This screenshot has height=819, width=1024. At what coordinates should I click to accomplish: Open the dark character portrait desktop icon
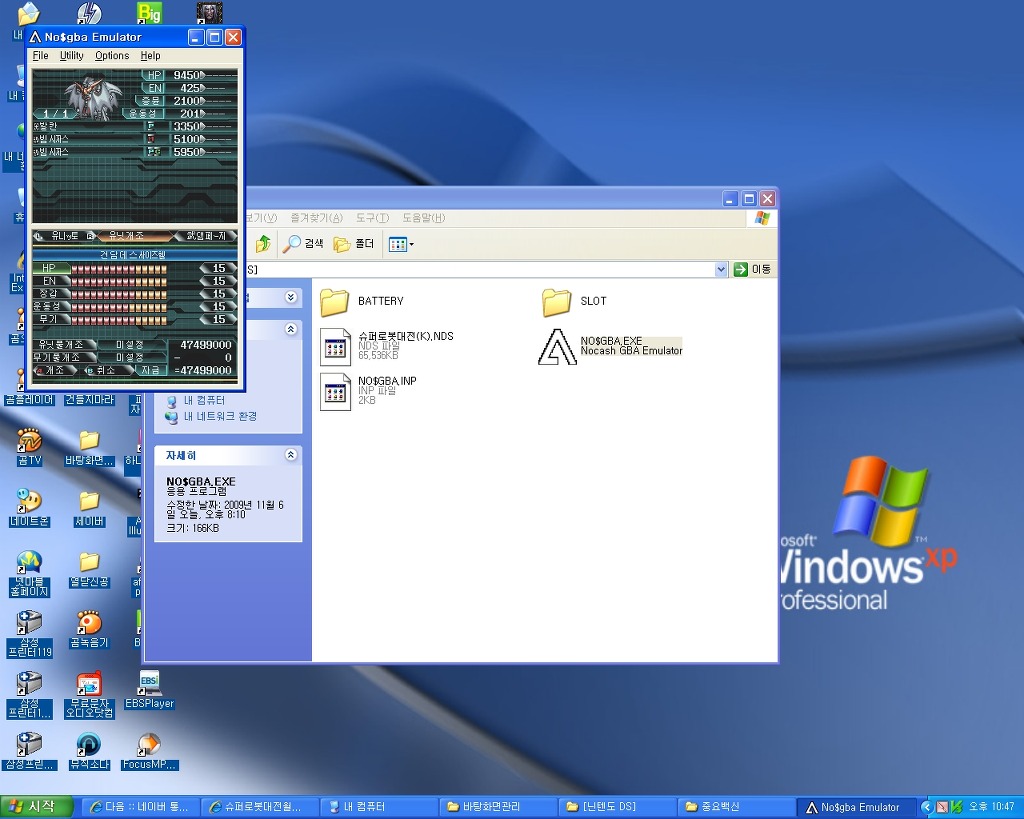[210, 12]
